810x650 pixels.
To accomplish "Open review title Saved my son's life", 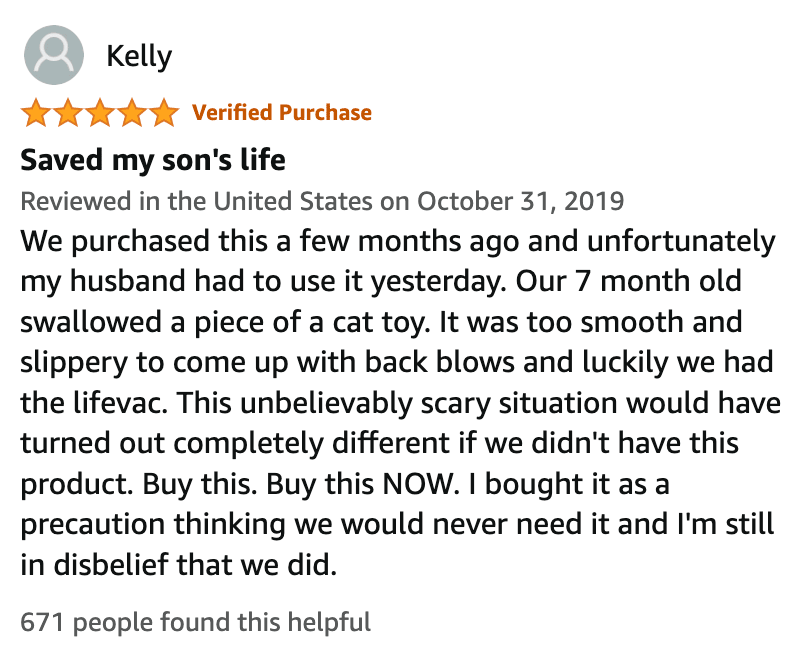I will (x=153, y=159).
